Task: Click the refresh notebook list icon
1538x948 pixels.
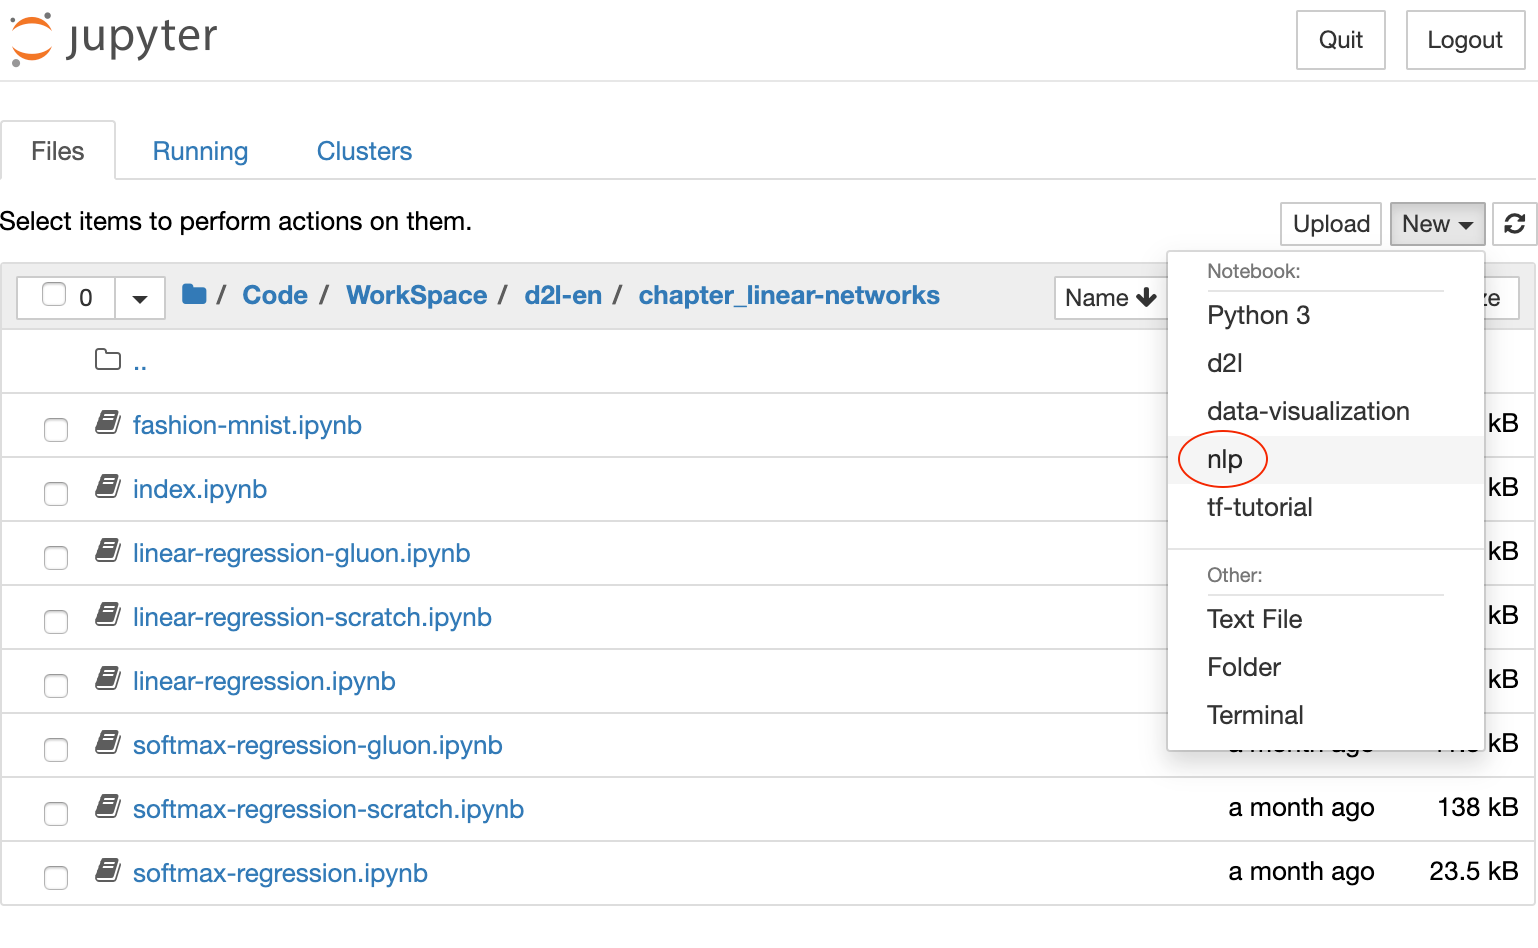Action: pos(1514,223)
